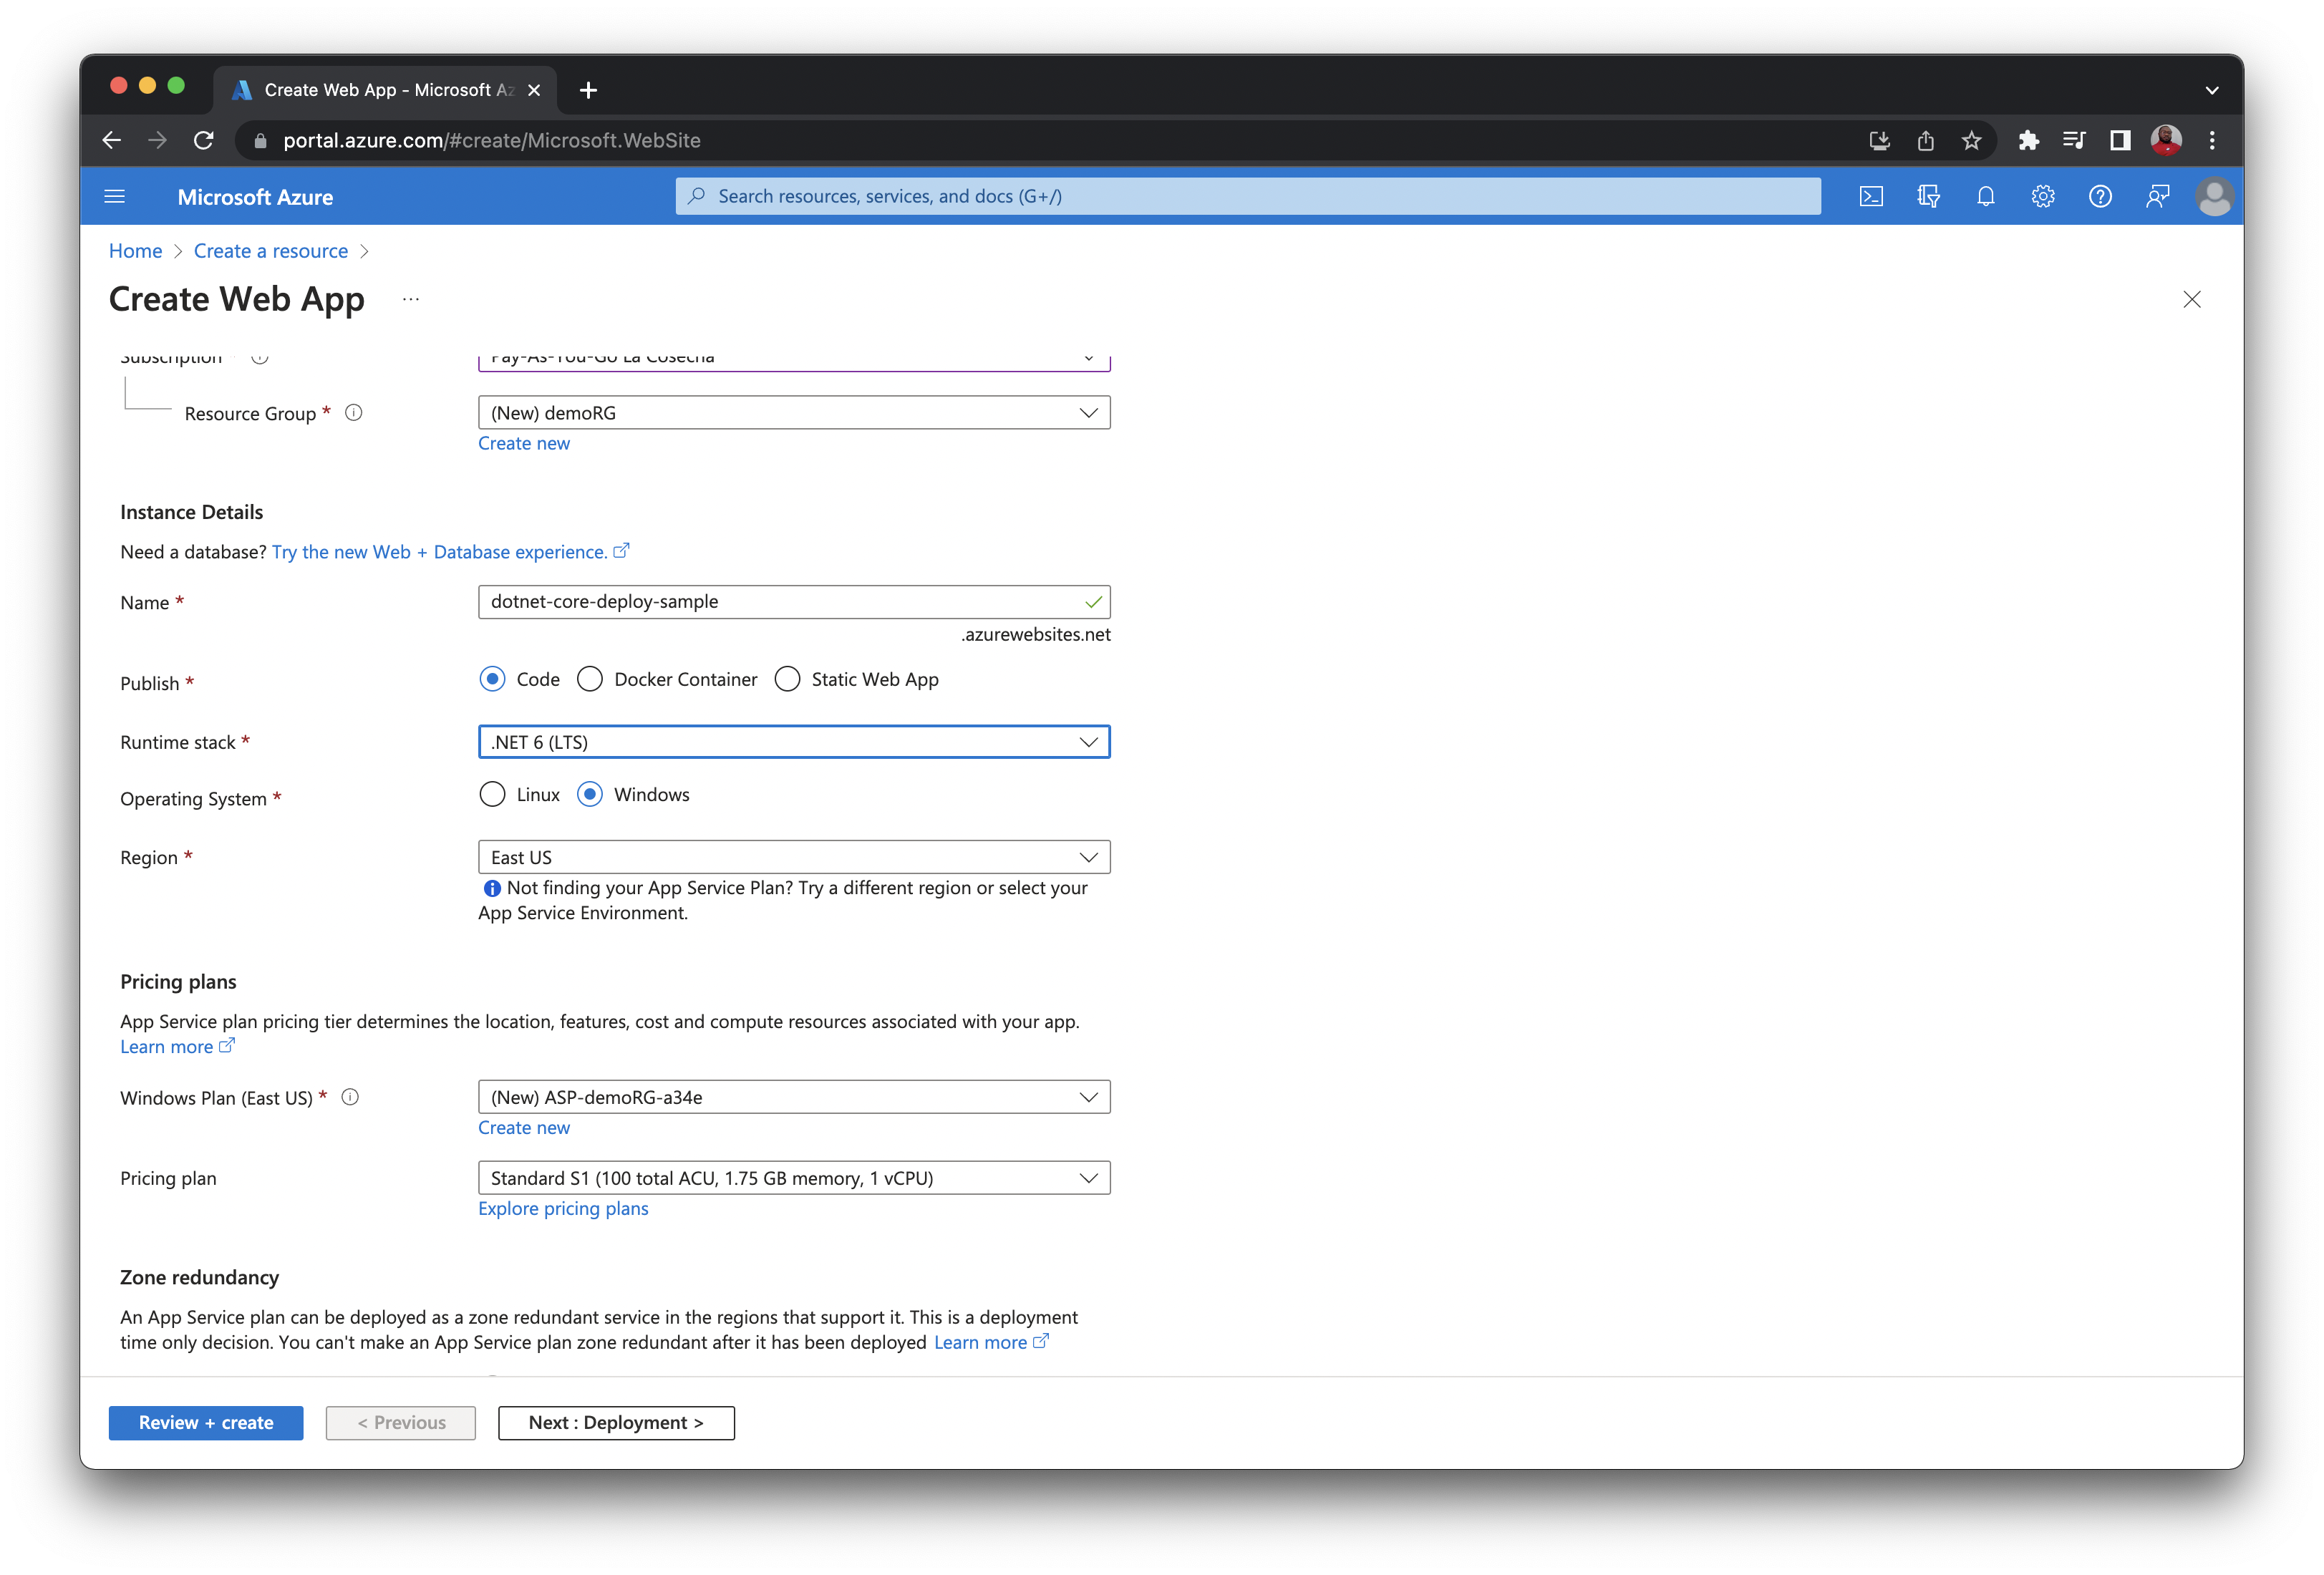Open the portal menu hamburger icon
Screen dimensions: 2324x1575
point(114,196)
